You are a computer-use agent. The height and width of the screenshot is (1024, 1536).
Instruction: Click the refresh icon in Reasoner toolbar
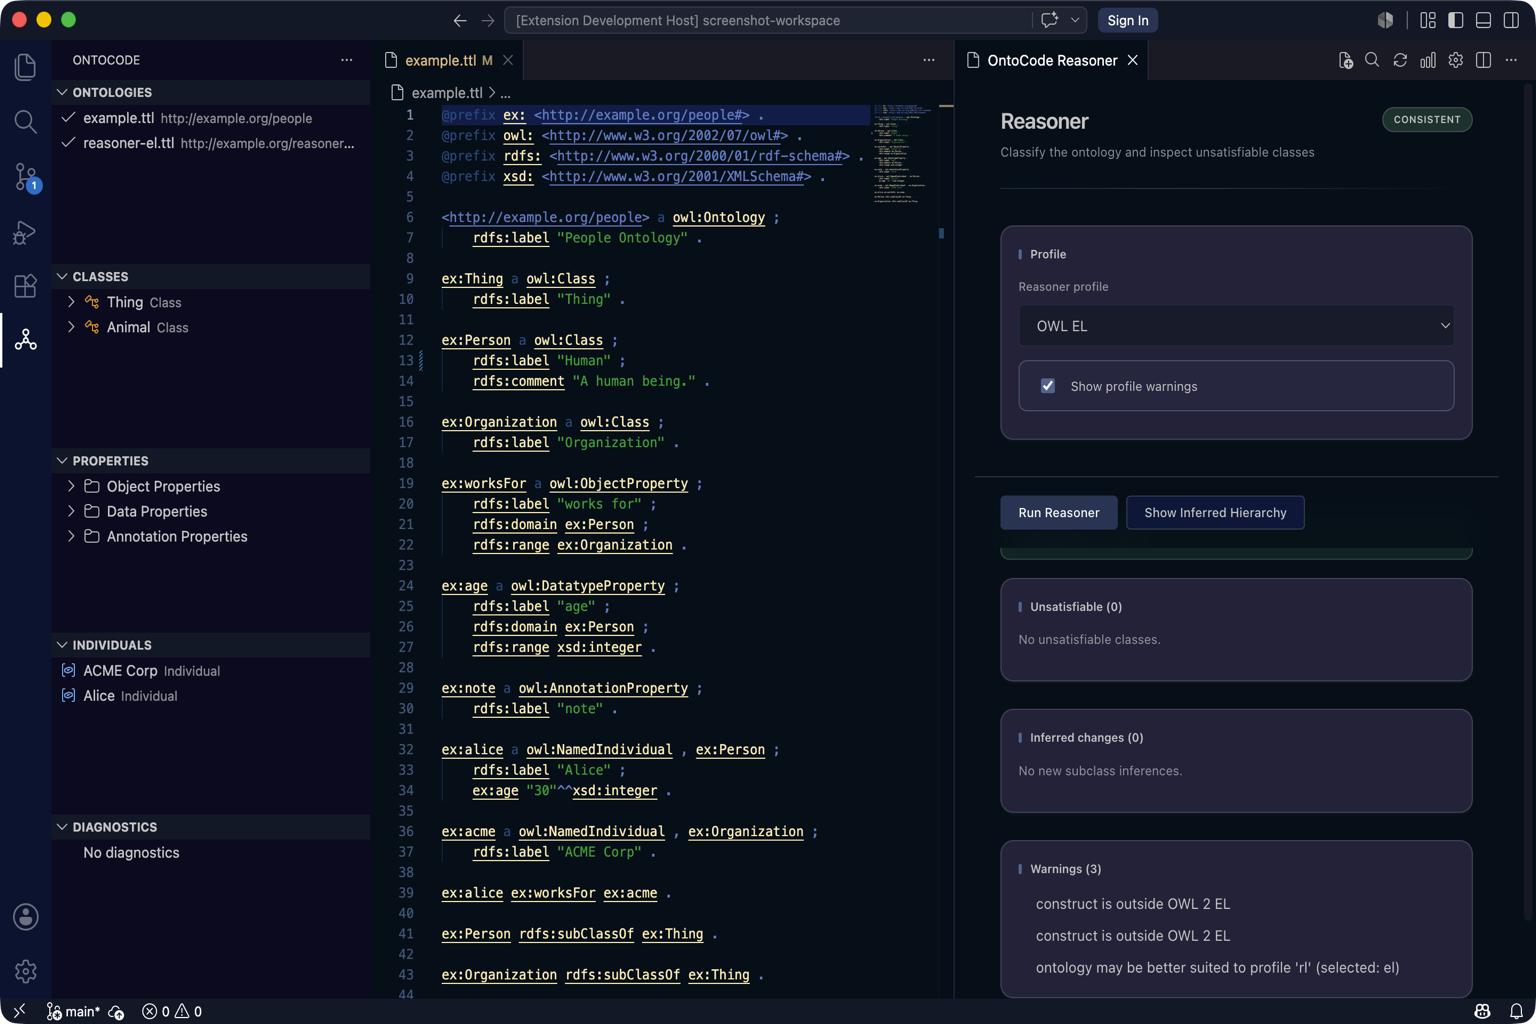[1400, 61]
